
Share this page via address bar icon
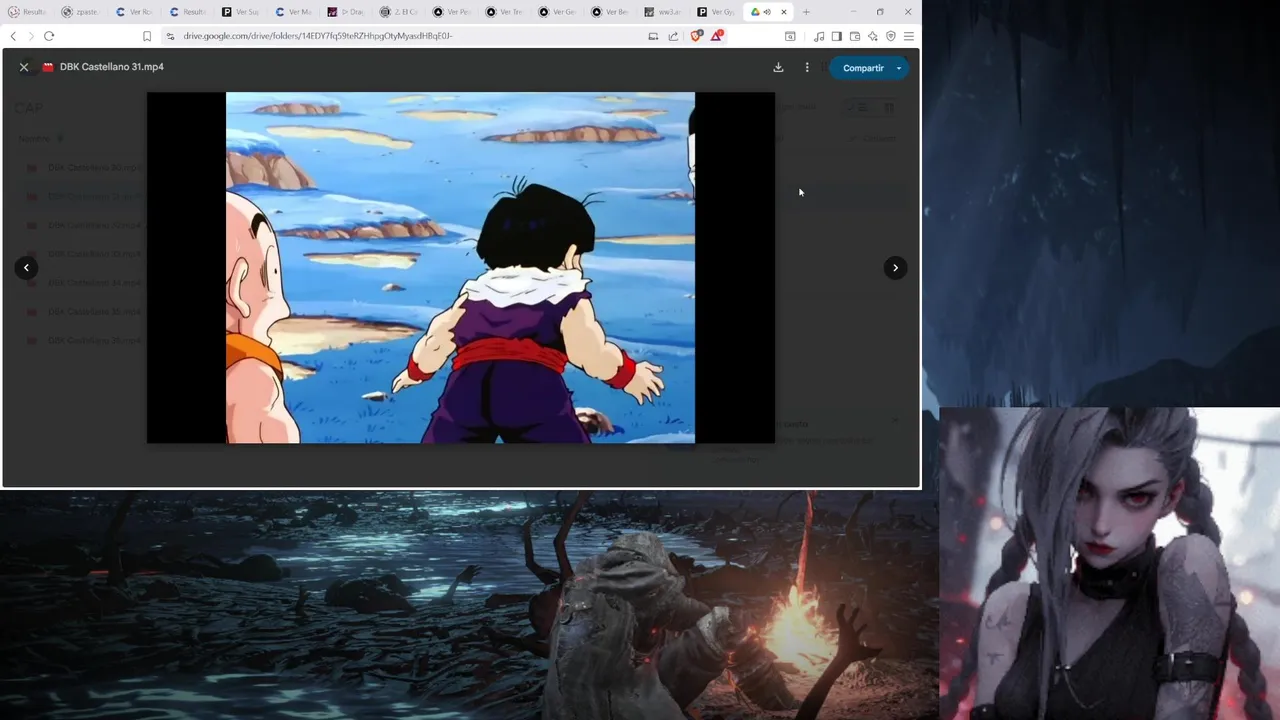click(673, 36)
